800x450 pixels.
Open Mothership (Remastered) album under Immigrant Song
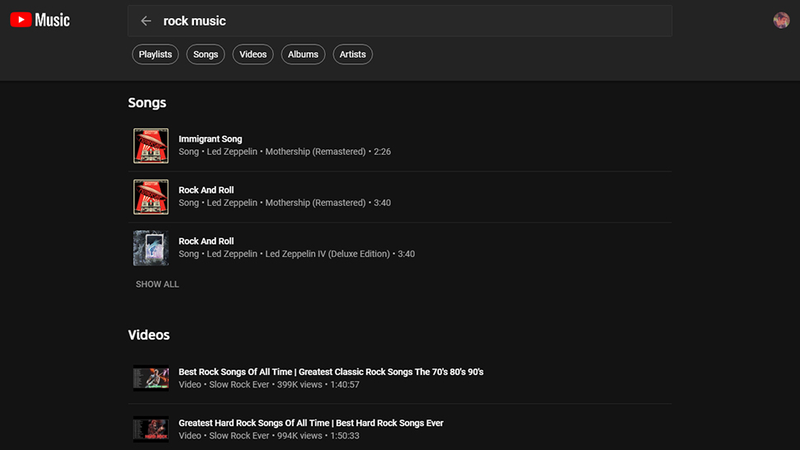pyautogui.click(x=315, y=152)
